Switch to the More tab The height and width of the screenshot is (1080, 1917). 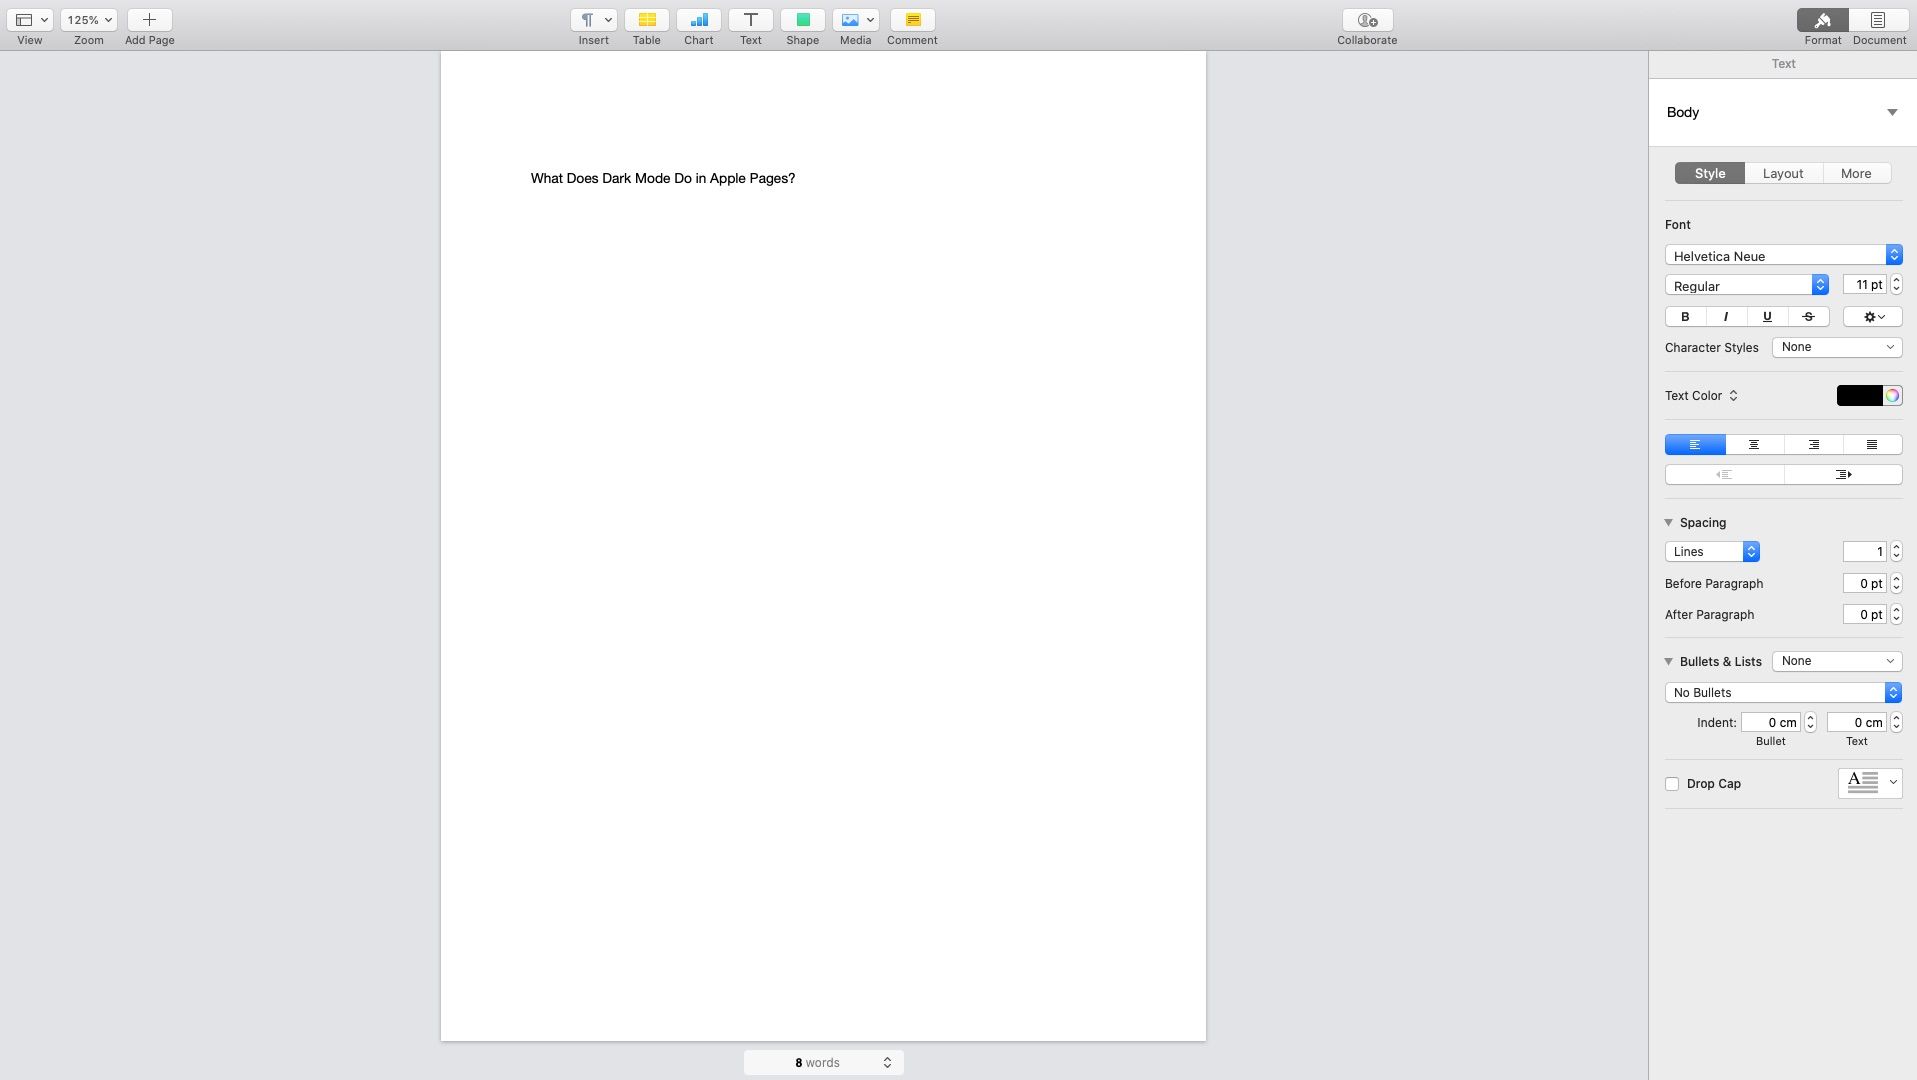1855,173
